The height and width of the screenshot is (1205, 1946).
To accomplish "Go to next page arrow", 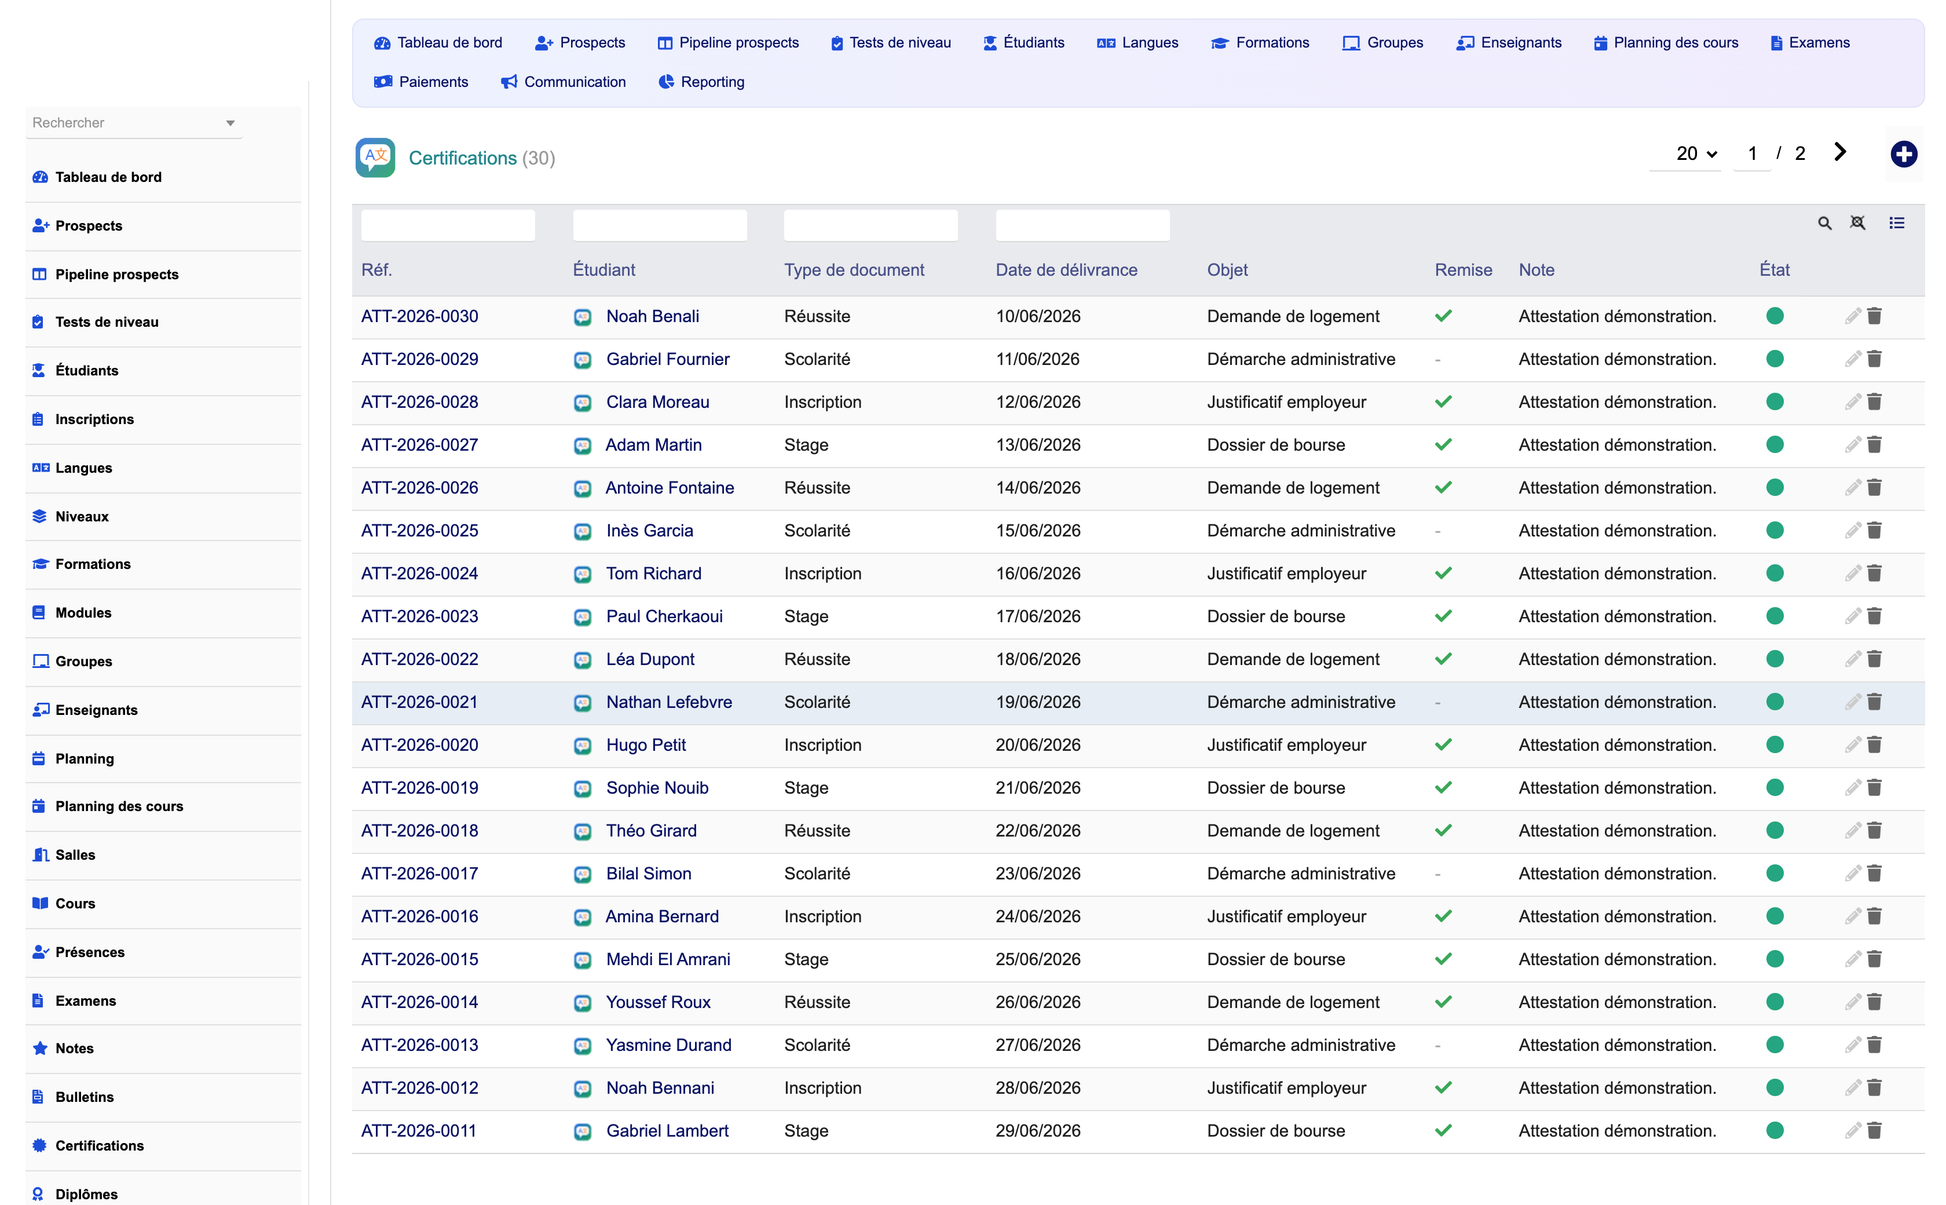I will coord(1840,152).
